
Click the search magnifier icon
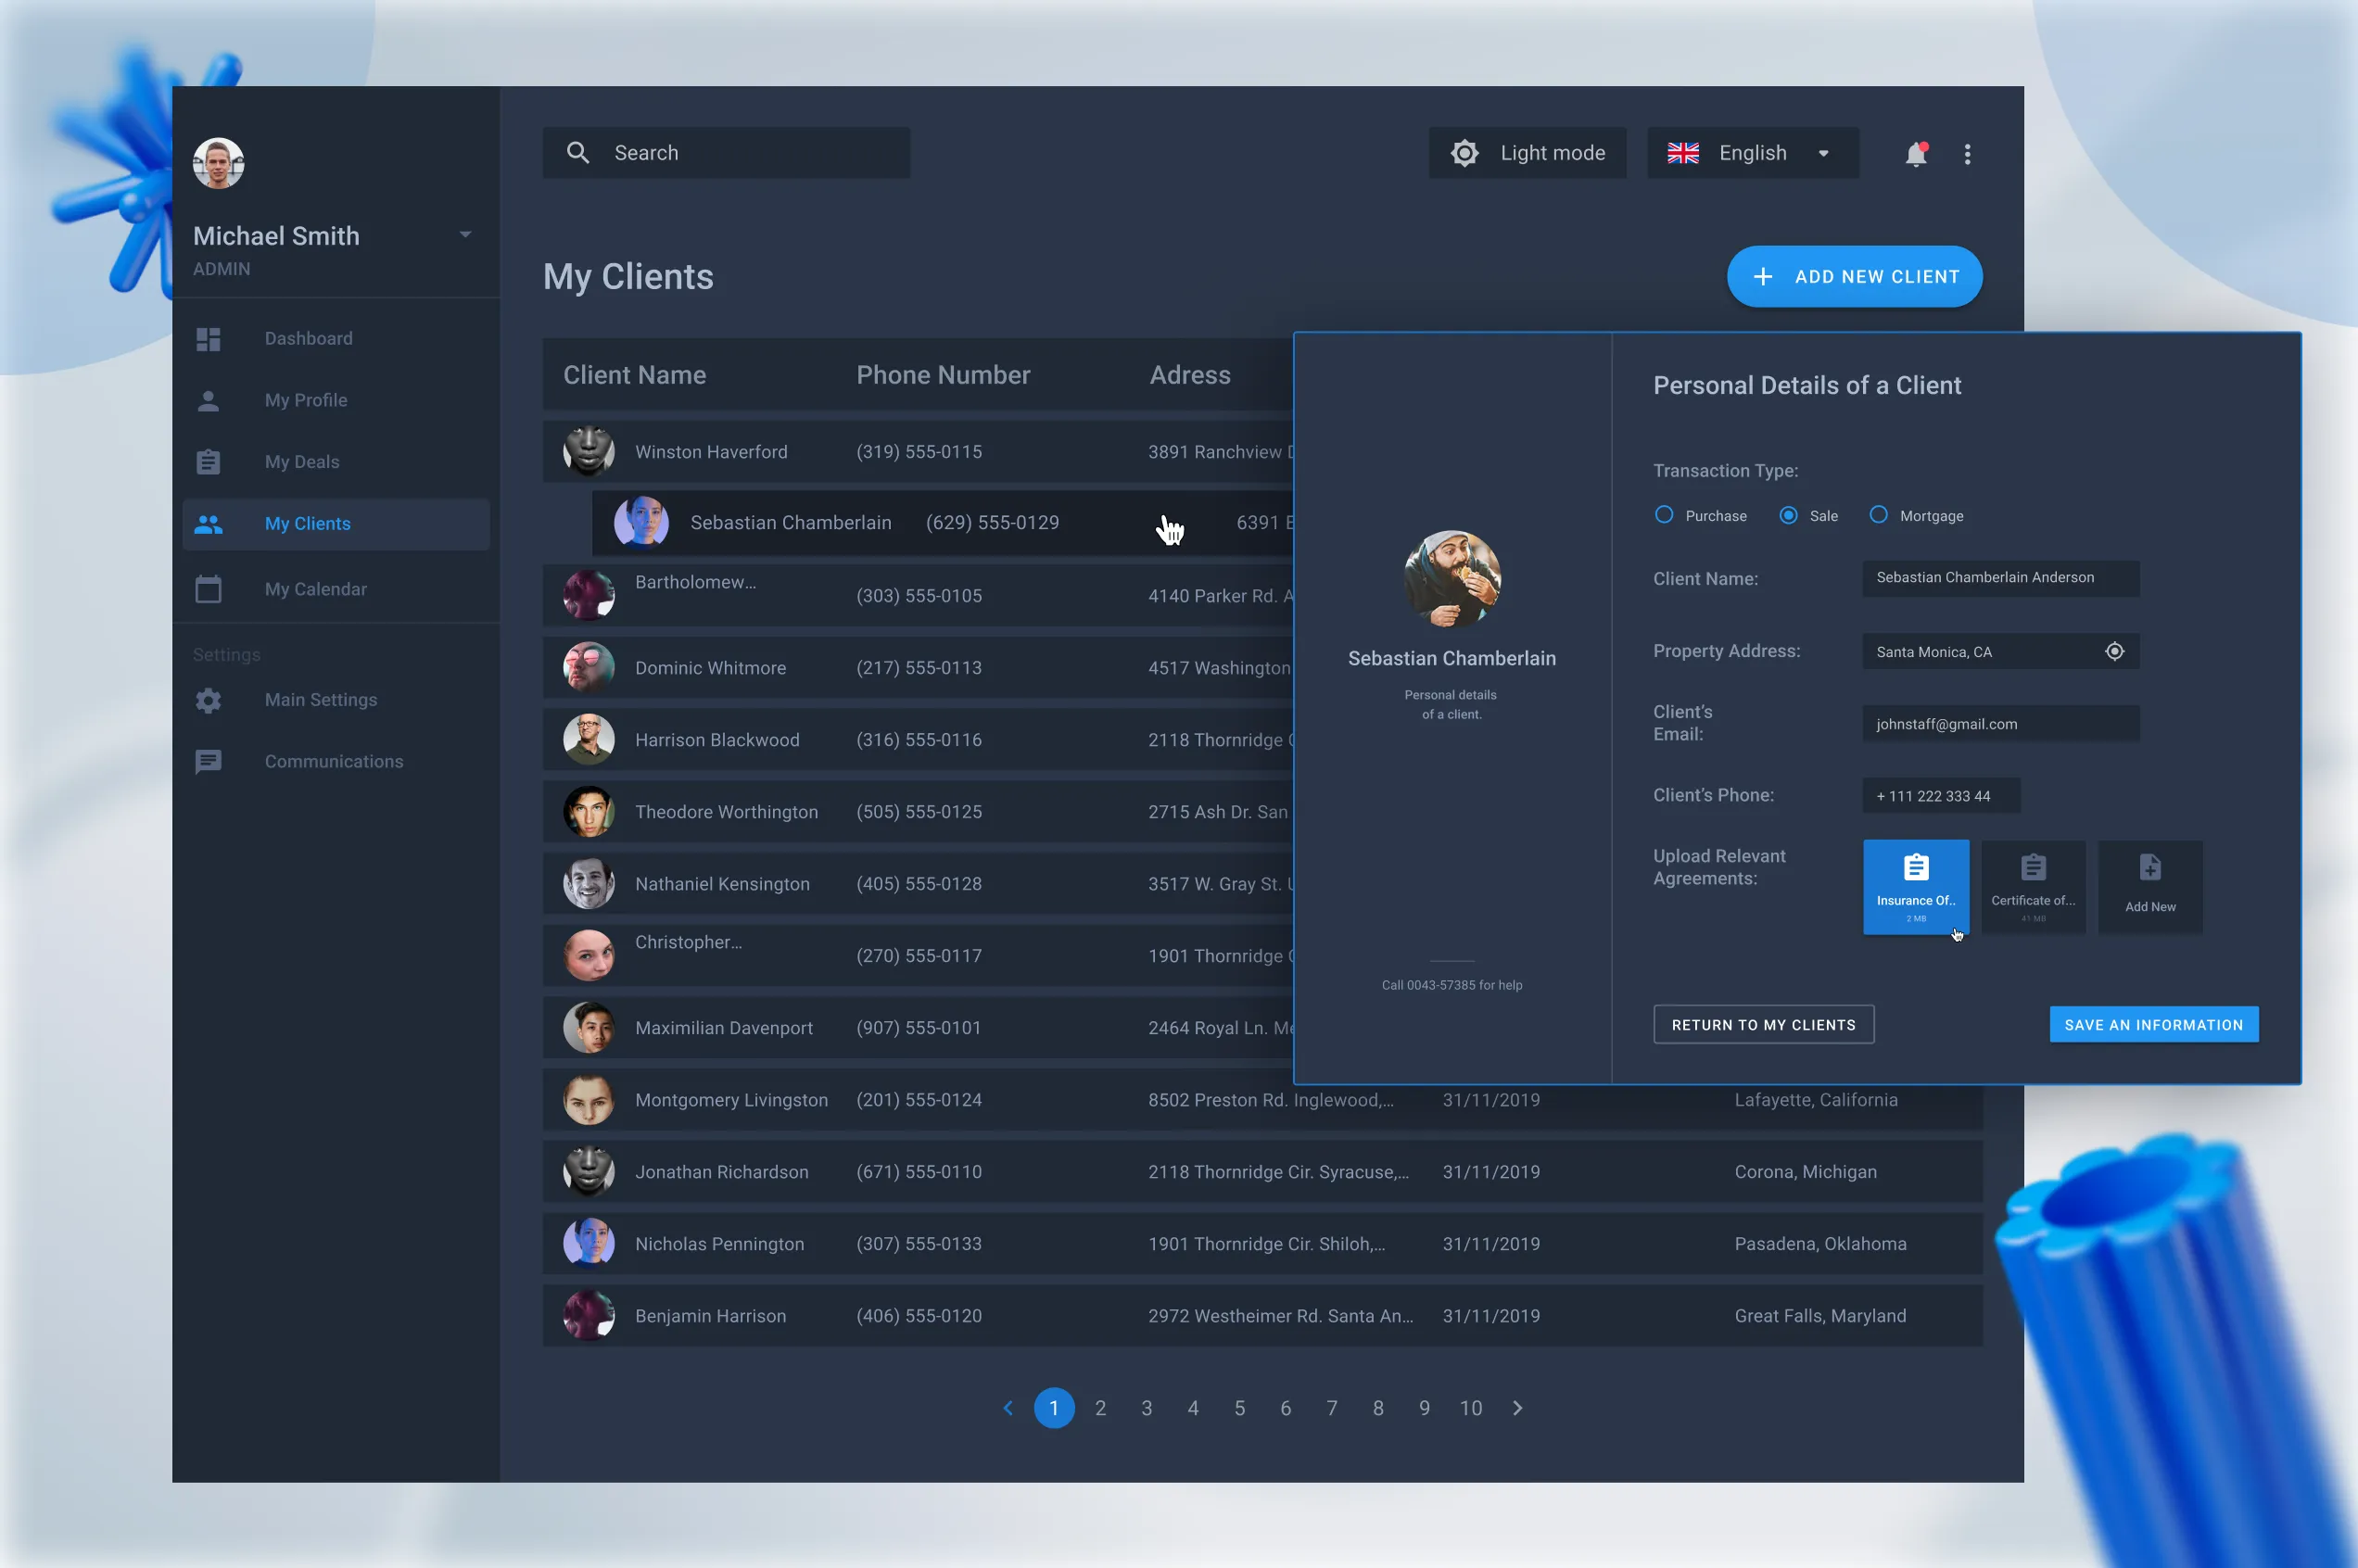[578, 153]
